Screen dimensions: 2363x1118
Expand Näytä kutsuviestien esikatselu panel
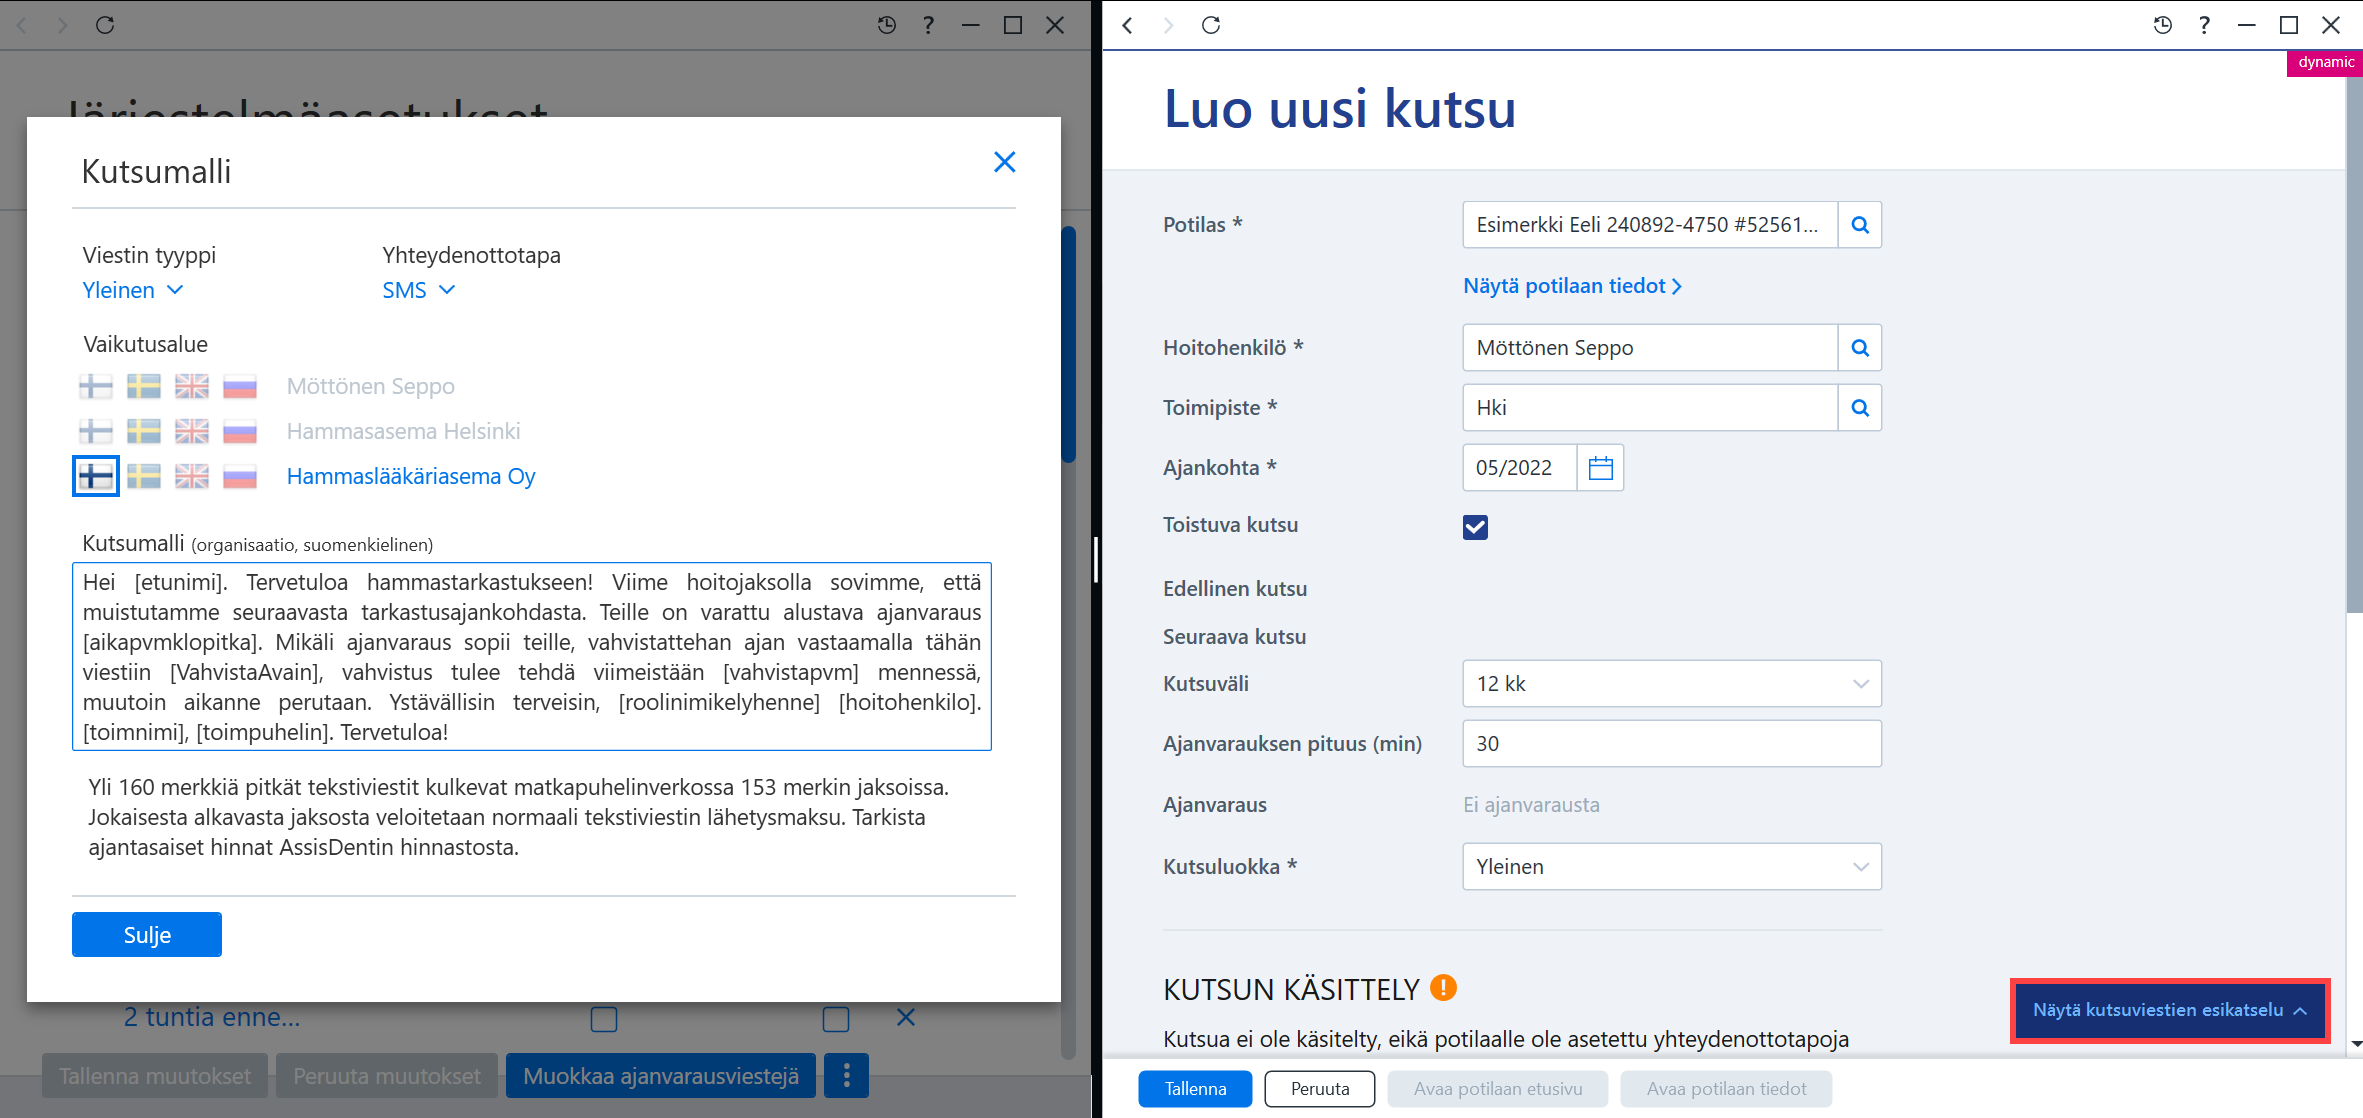(x=2170, y=1010)
